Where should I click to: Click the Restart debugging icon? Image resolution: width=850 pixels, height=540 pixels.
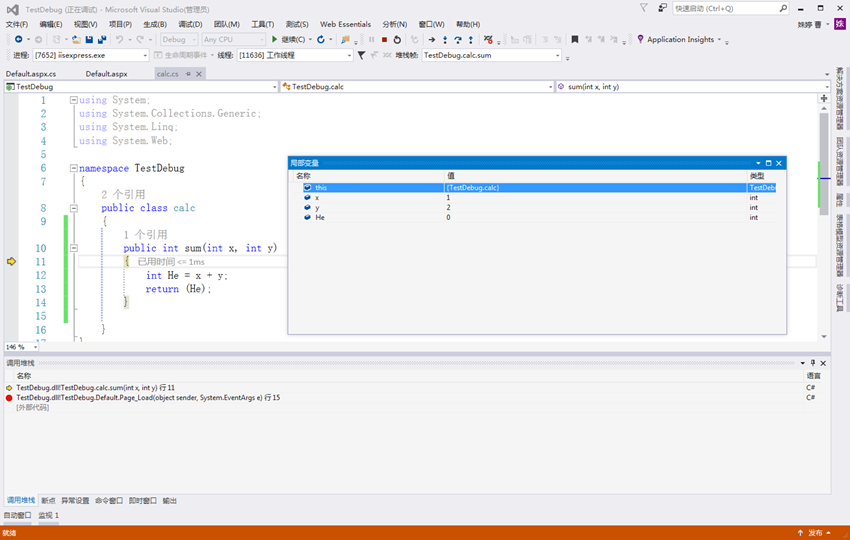397,40
